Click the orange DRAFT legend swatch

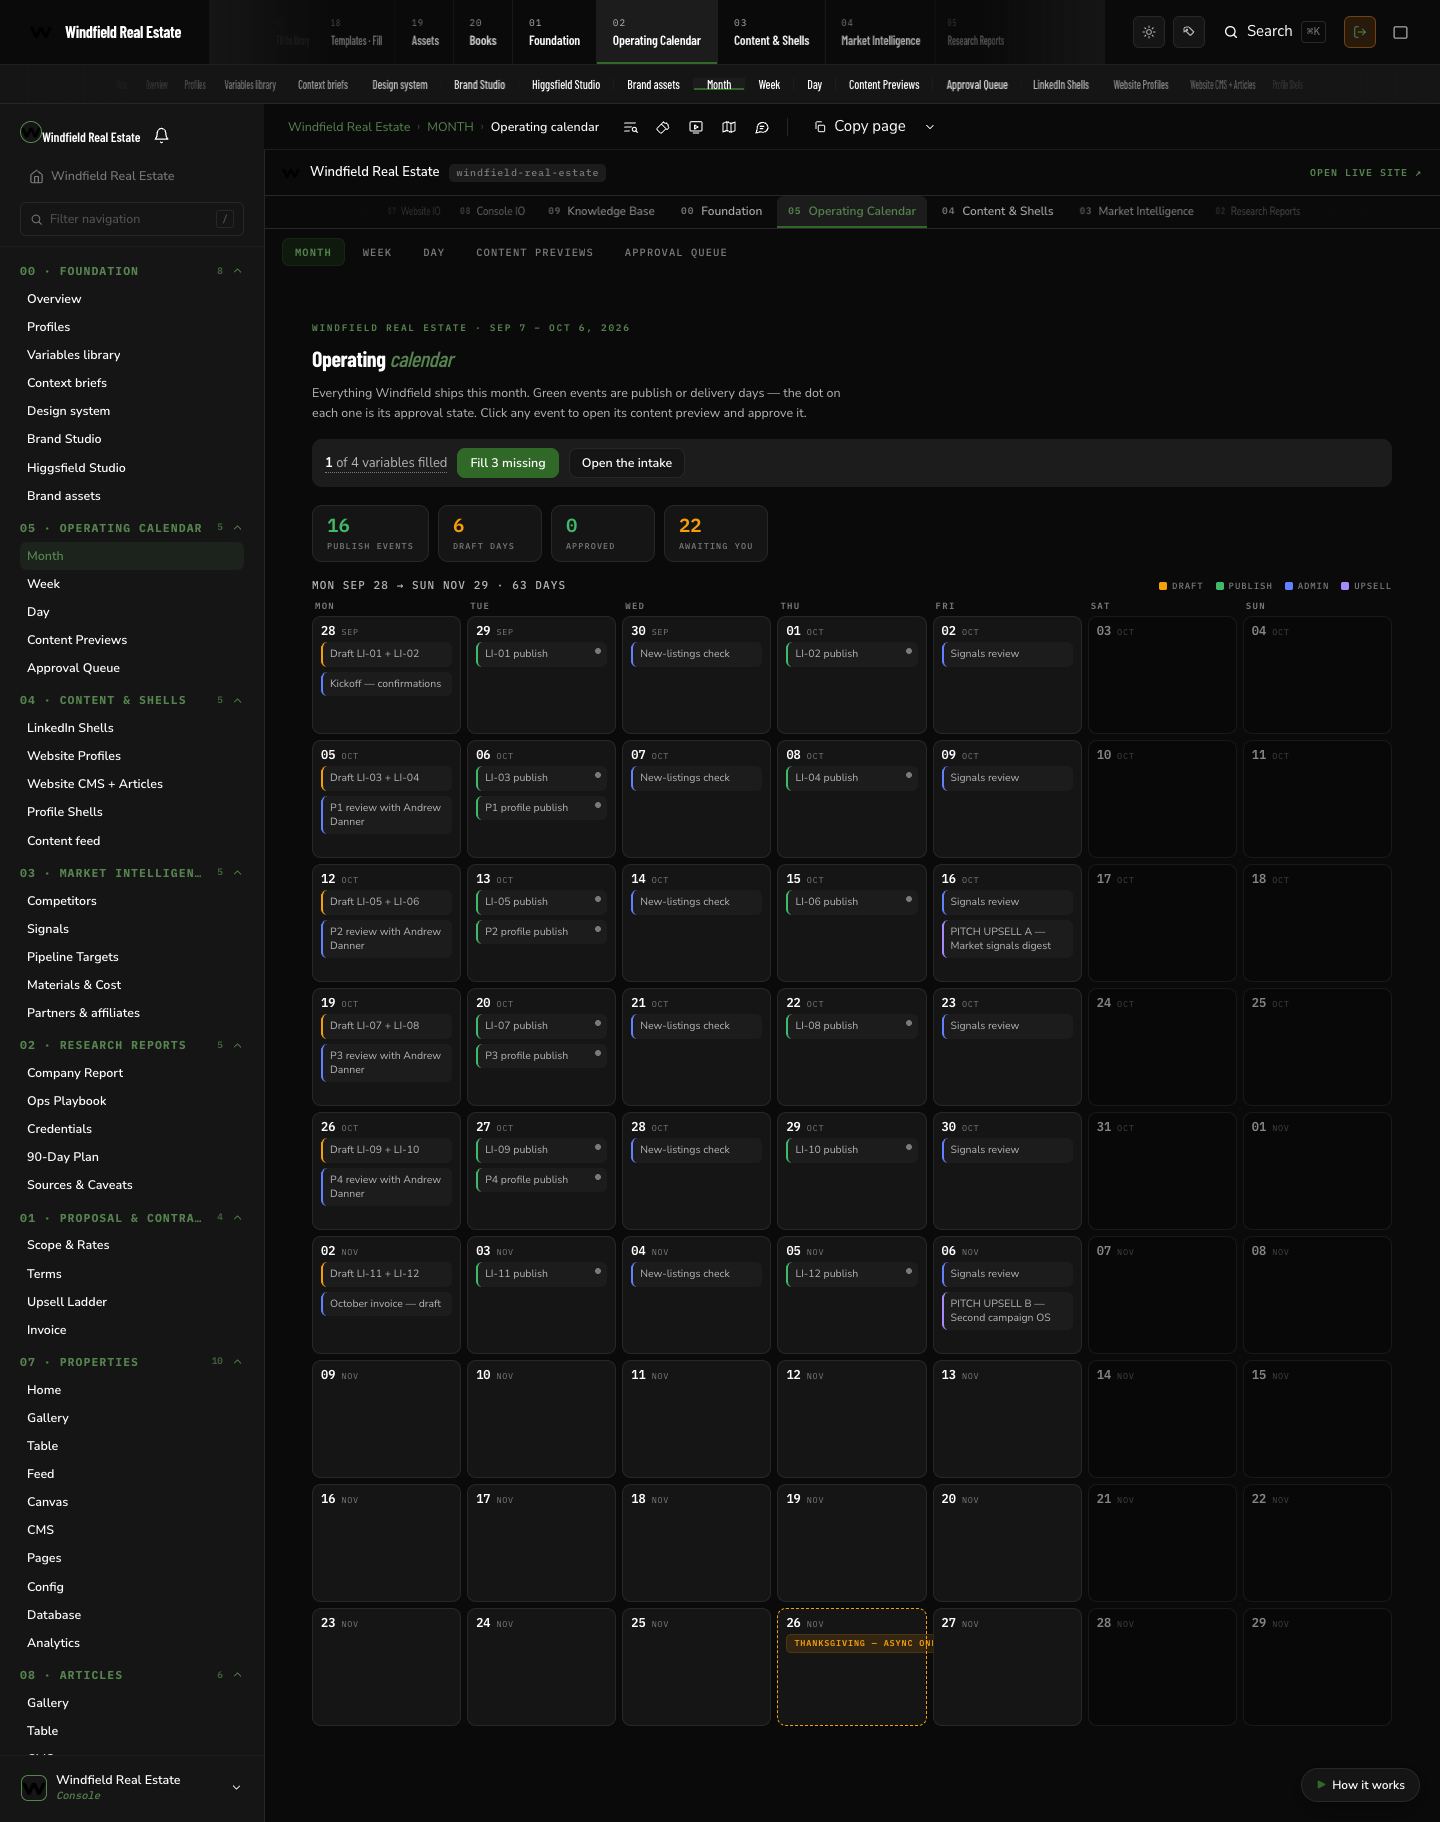click(x=1163, y=586)
